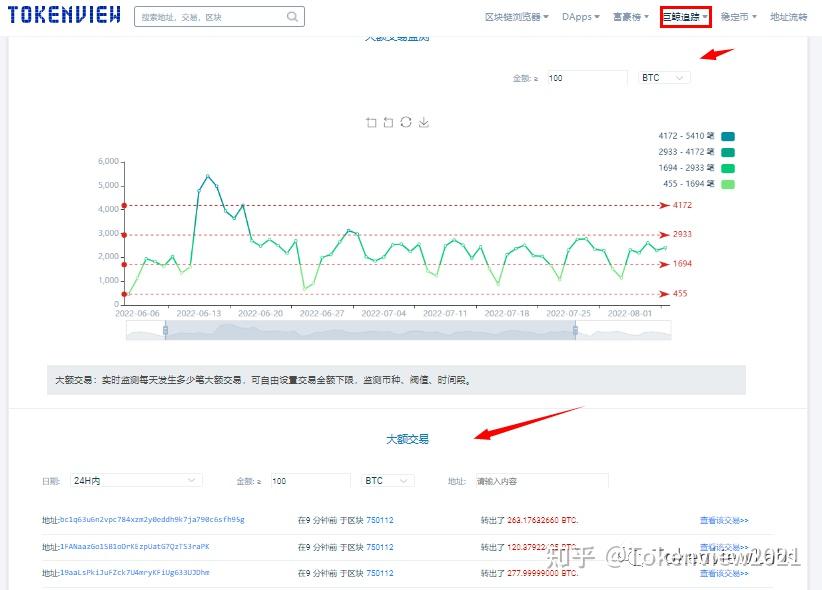Viewport: 822px width, 590px height.
Task: Click the search magnifier icon
Action: 291,16
